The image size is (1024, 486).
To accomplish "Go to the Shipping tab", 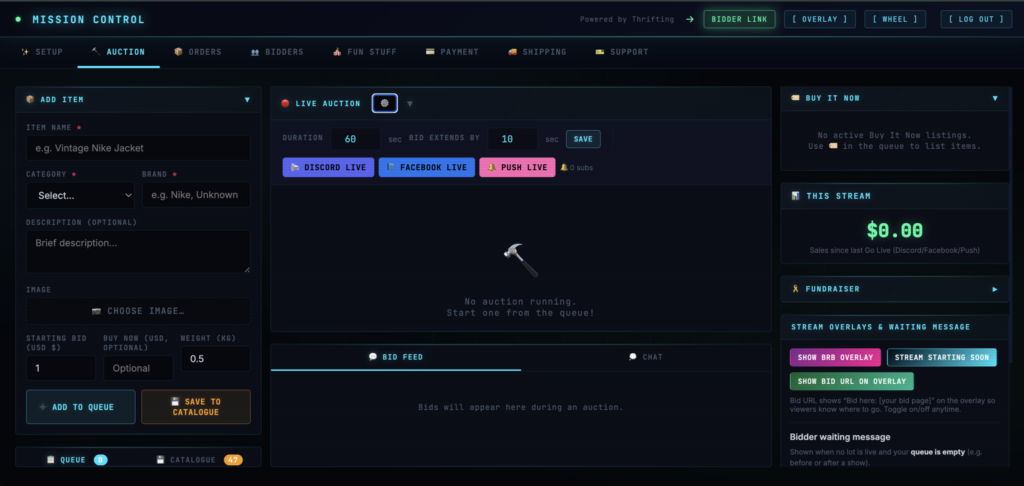I will (537, 52).
